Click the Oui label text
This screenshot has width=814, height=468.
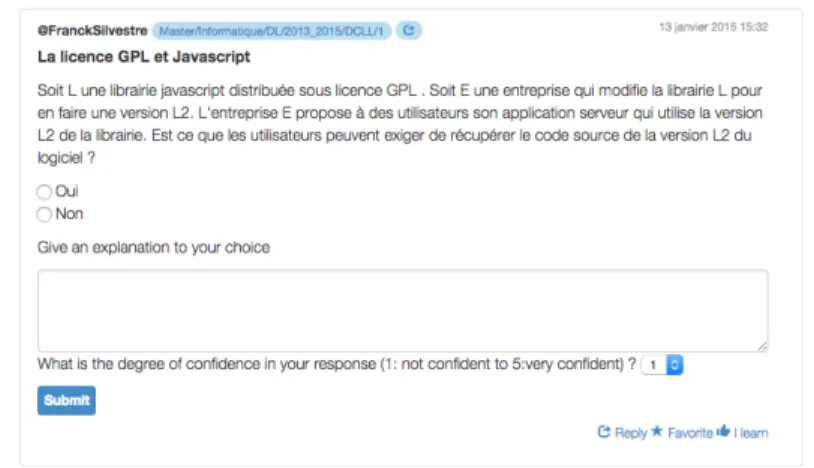(x=67, y=191)
